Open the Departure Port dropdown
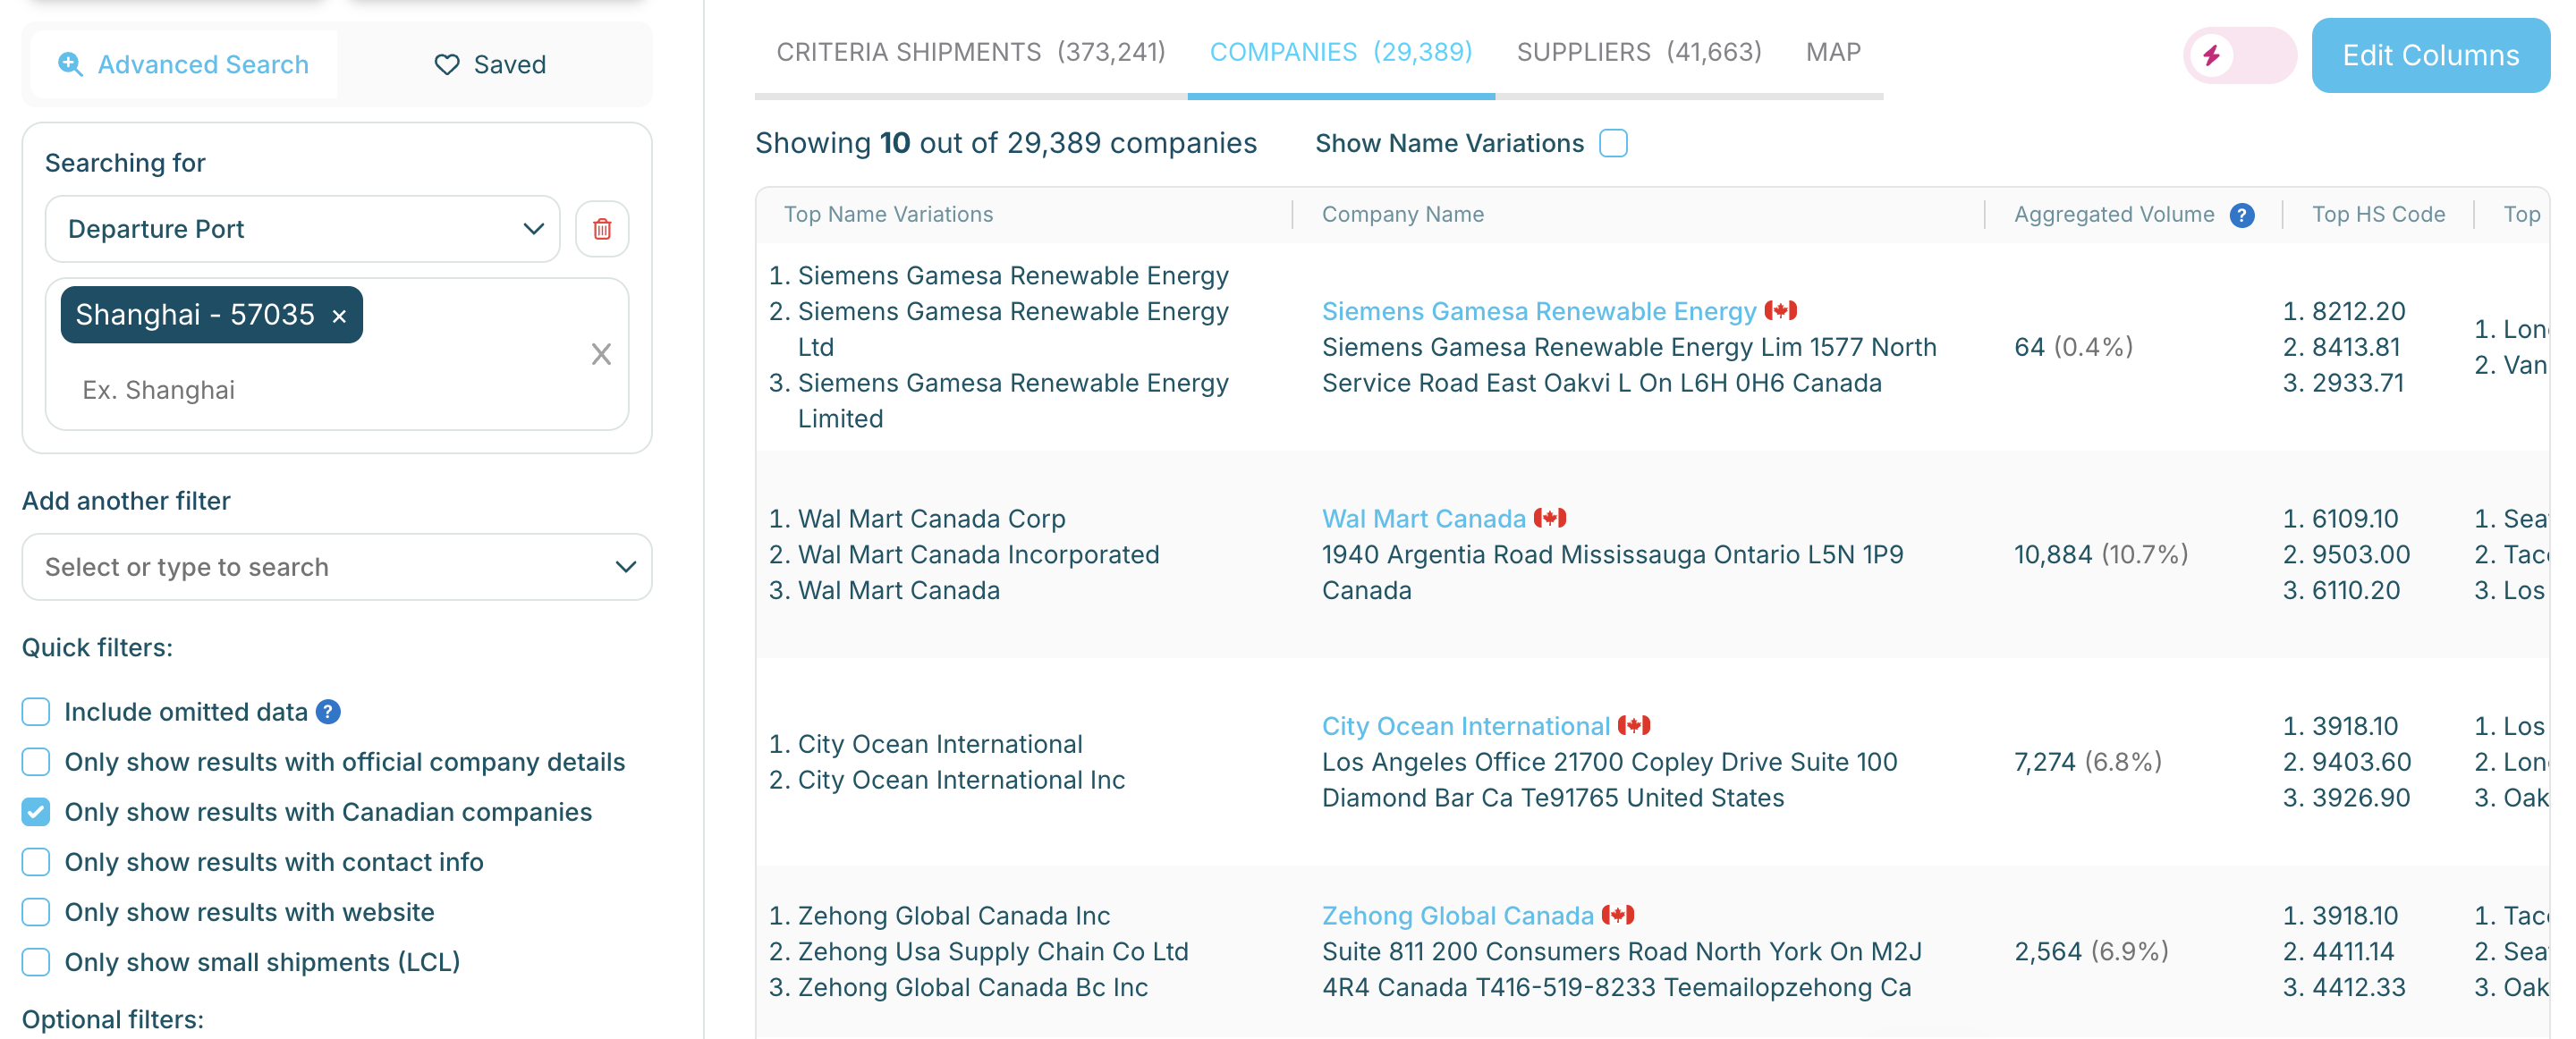The image size is (2576, 1039). [x=302, y=229]
